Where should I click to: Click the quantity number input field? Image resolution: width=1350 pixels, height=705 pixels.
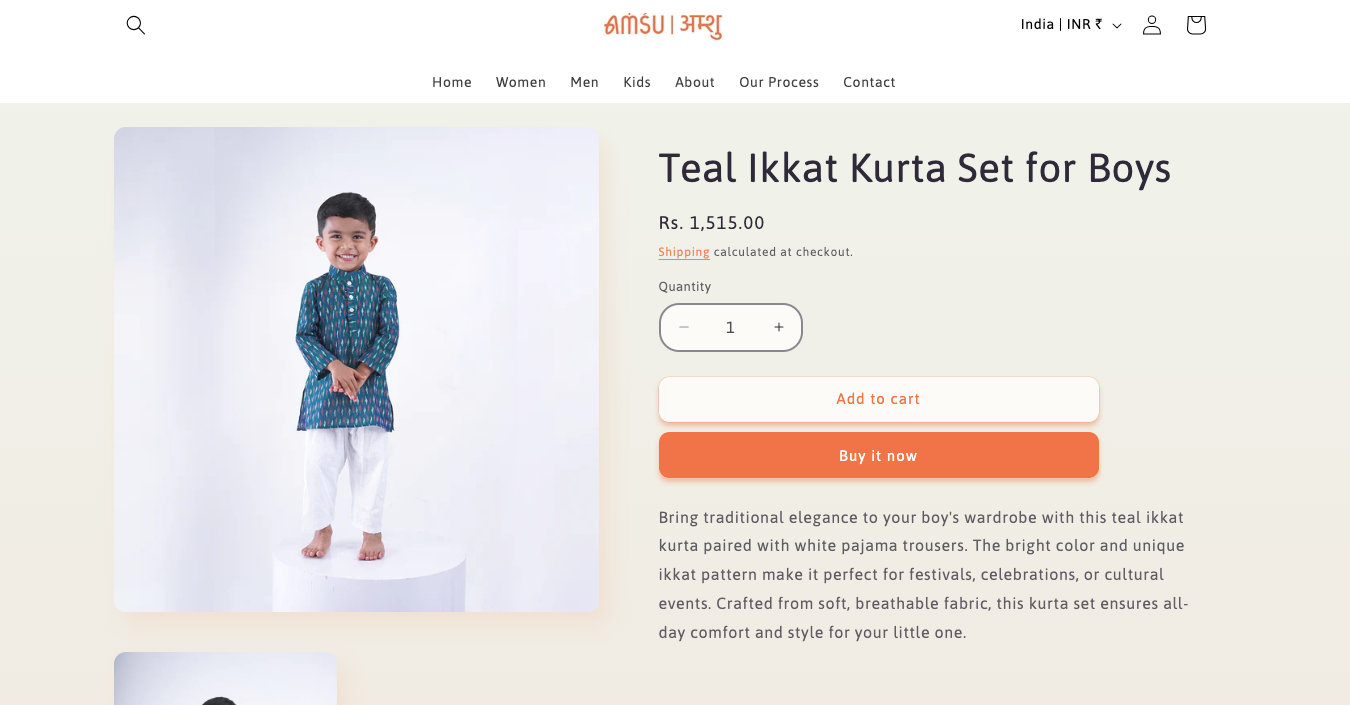click(x=730, y=327)
